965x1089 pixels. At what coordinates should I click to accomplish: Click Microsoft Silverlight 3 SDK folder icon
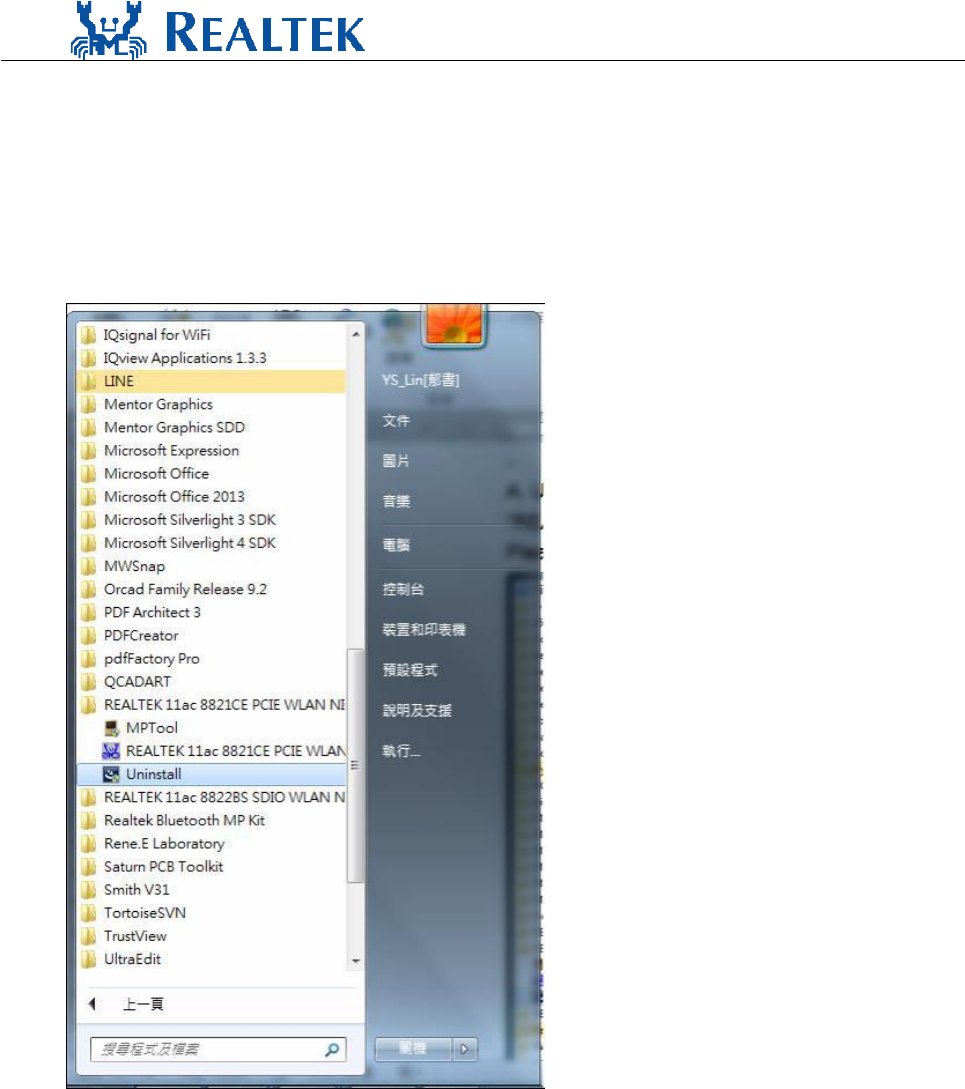click(x=88, y=519)
